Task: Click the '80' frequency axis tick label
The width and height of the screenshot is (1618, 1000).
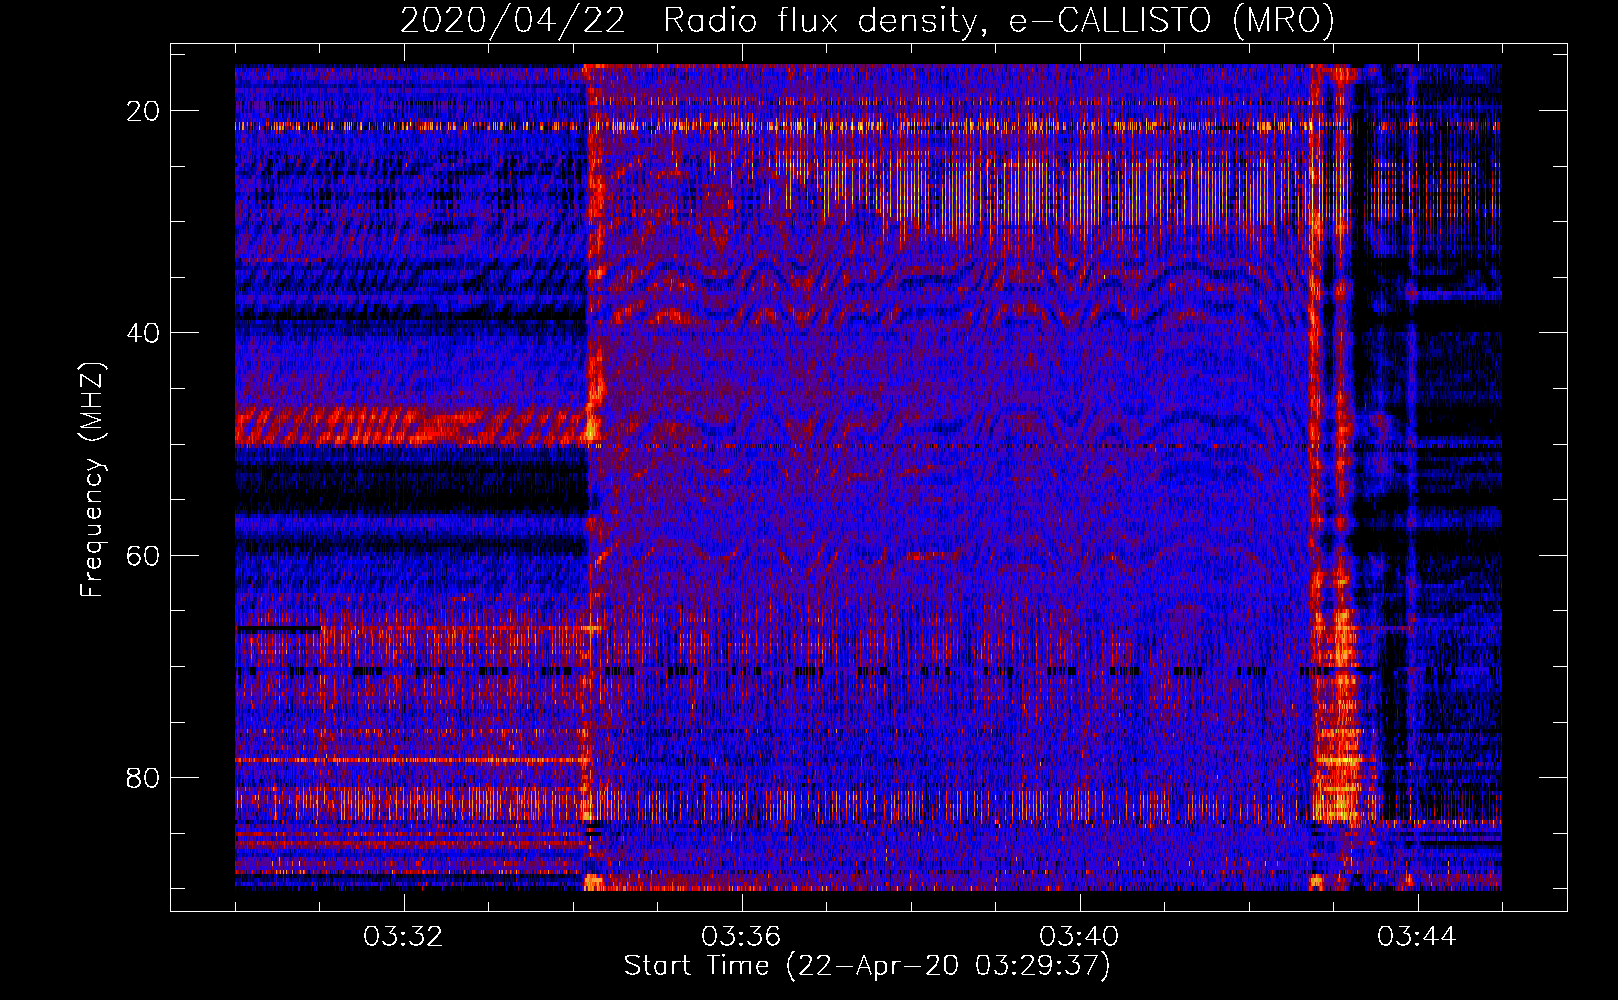Action: tap(144, 777)
